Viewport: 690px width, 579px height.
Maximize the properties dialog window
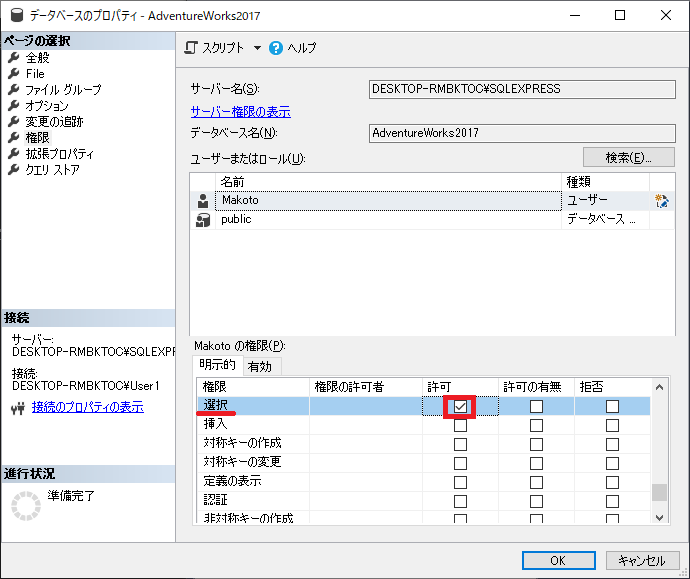(620, 15)
